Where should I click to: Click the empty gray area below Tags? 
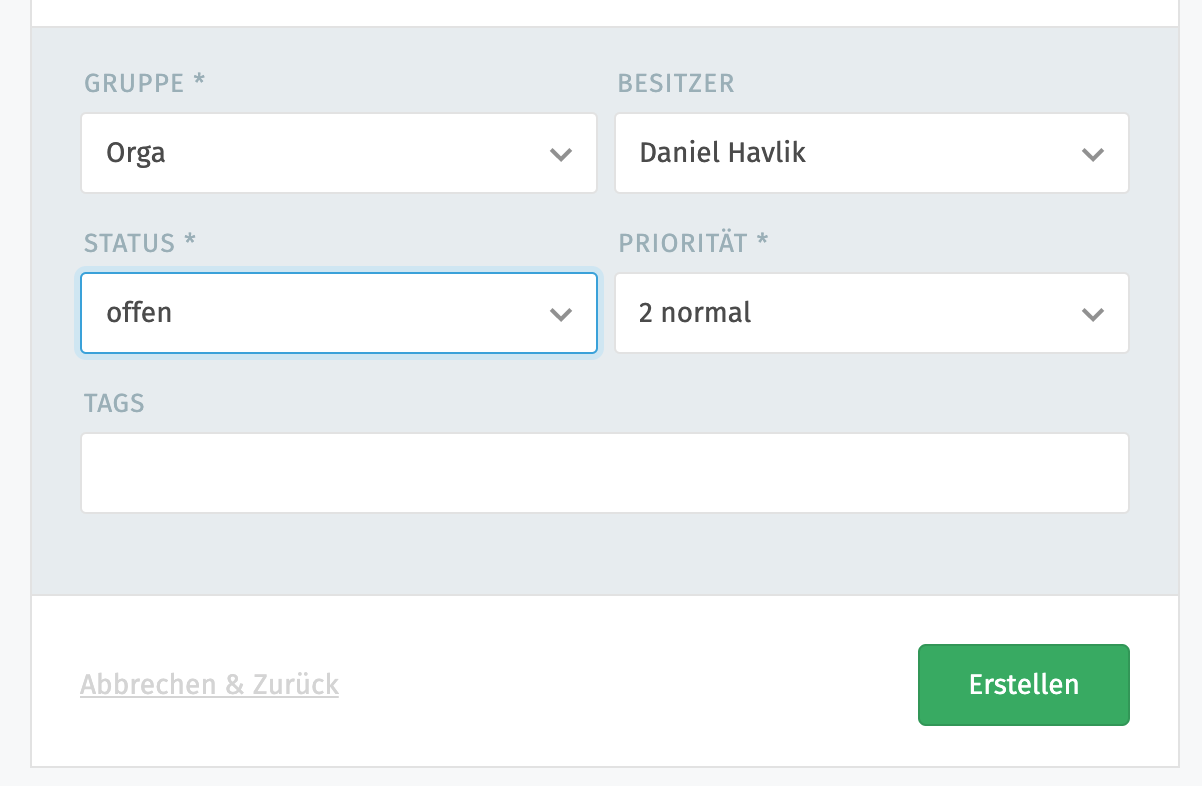click(604, 555)
